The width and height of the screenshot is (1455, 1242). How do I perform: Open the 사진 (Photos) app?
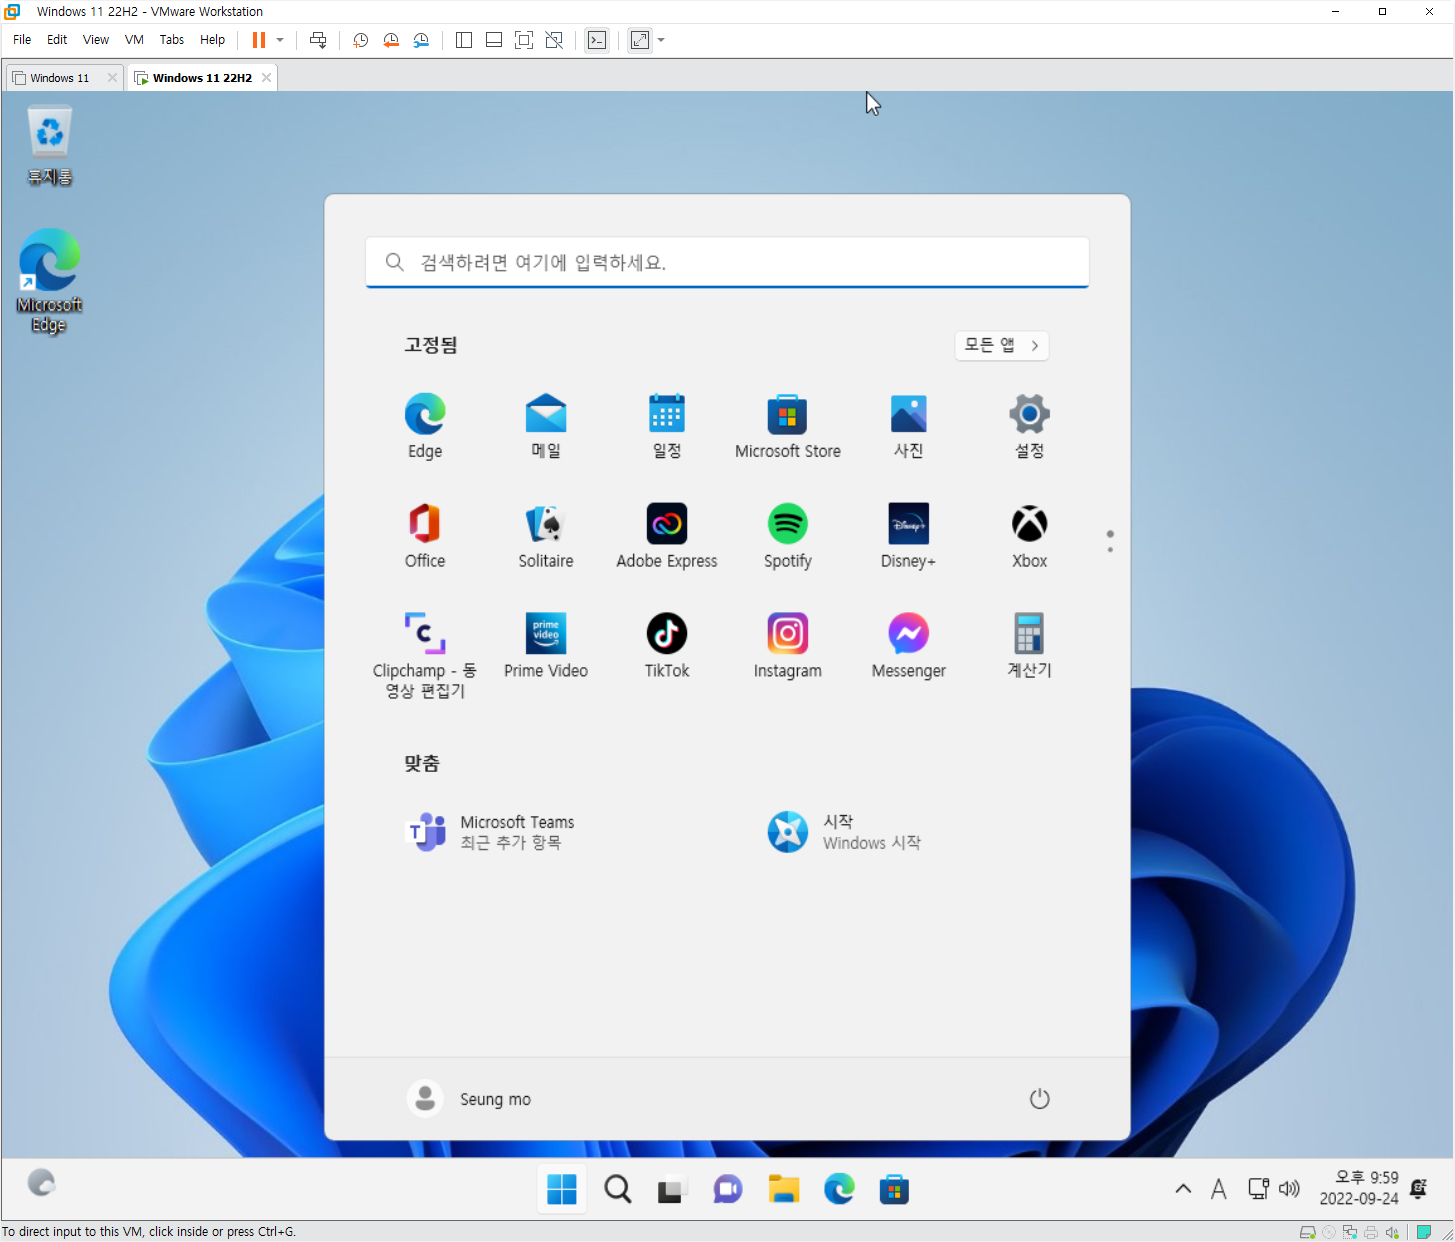point(909,425)
